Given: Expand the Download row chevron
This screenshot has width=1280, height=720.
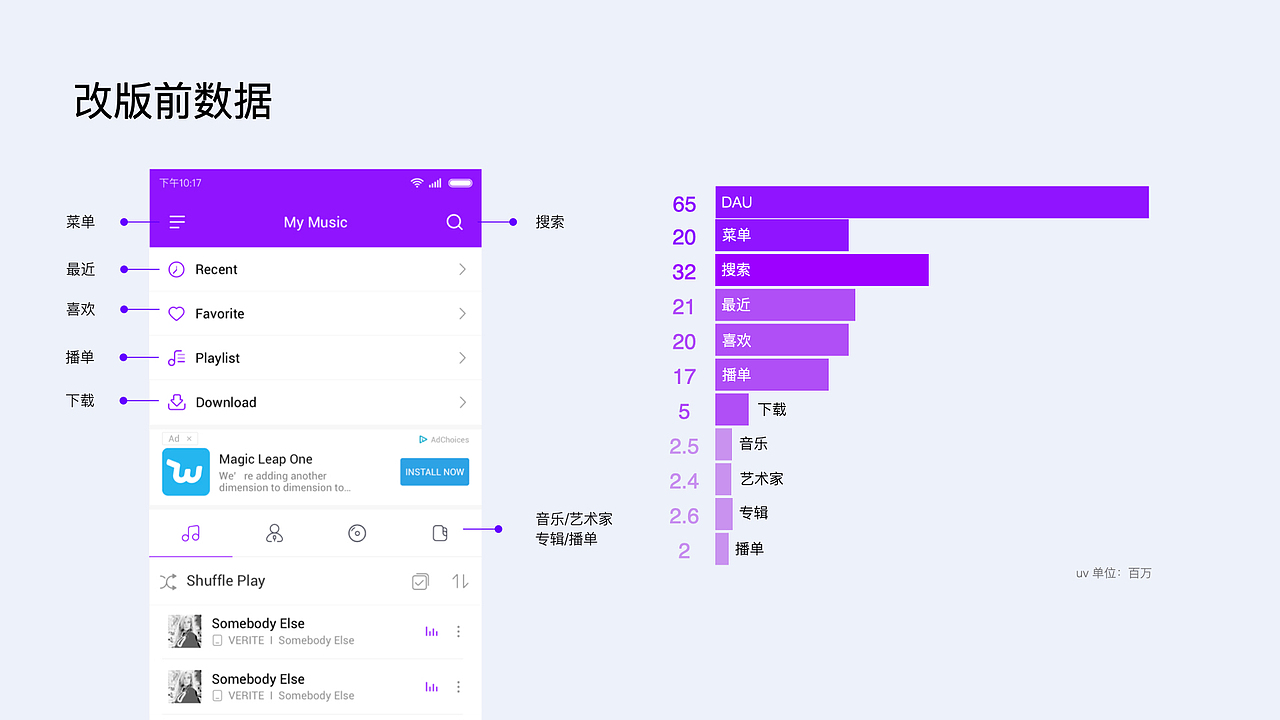Looking at the screenshot, I should (x=461, y=402).
